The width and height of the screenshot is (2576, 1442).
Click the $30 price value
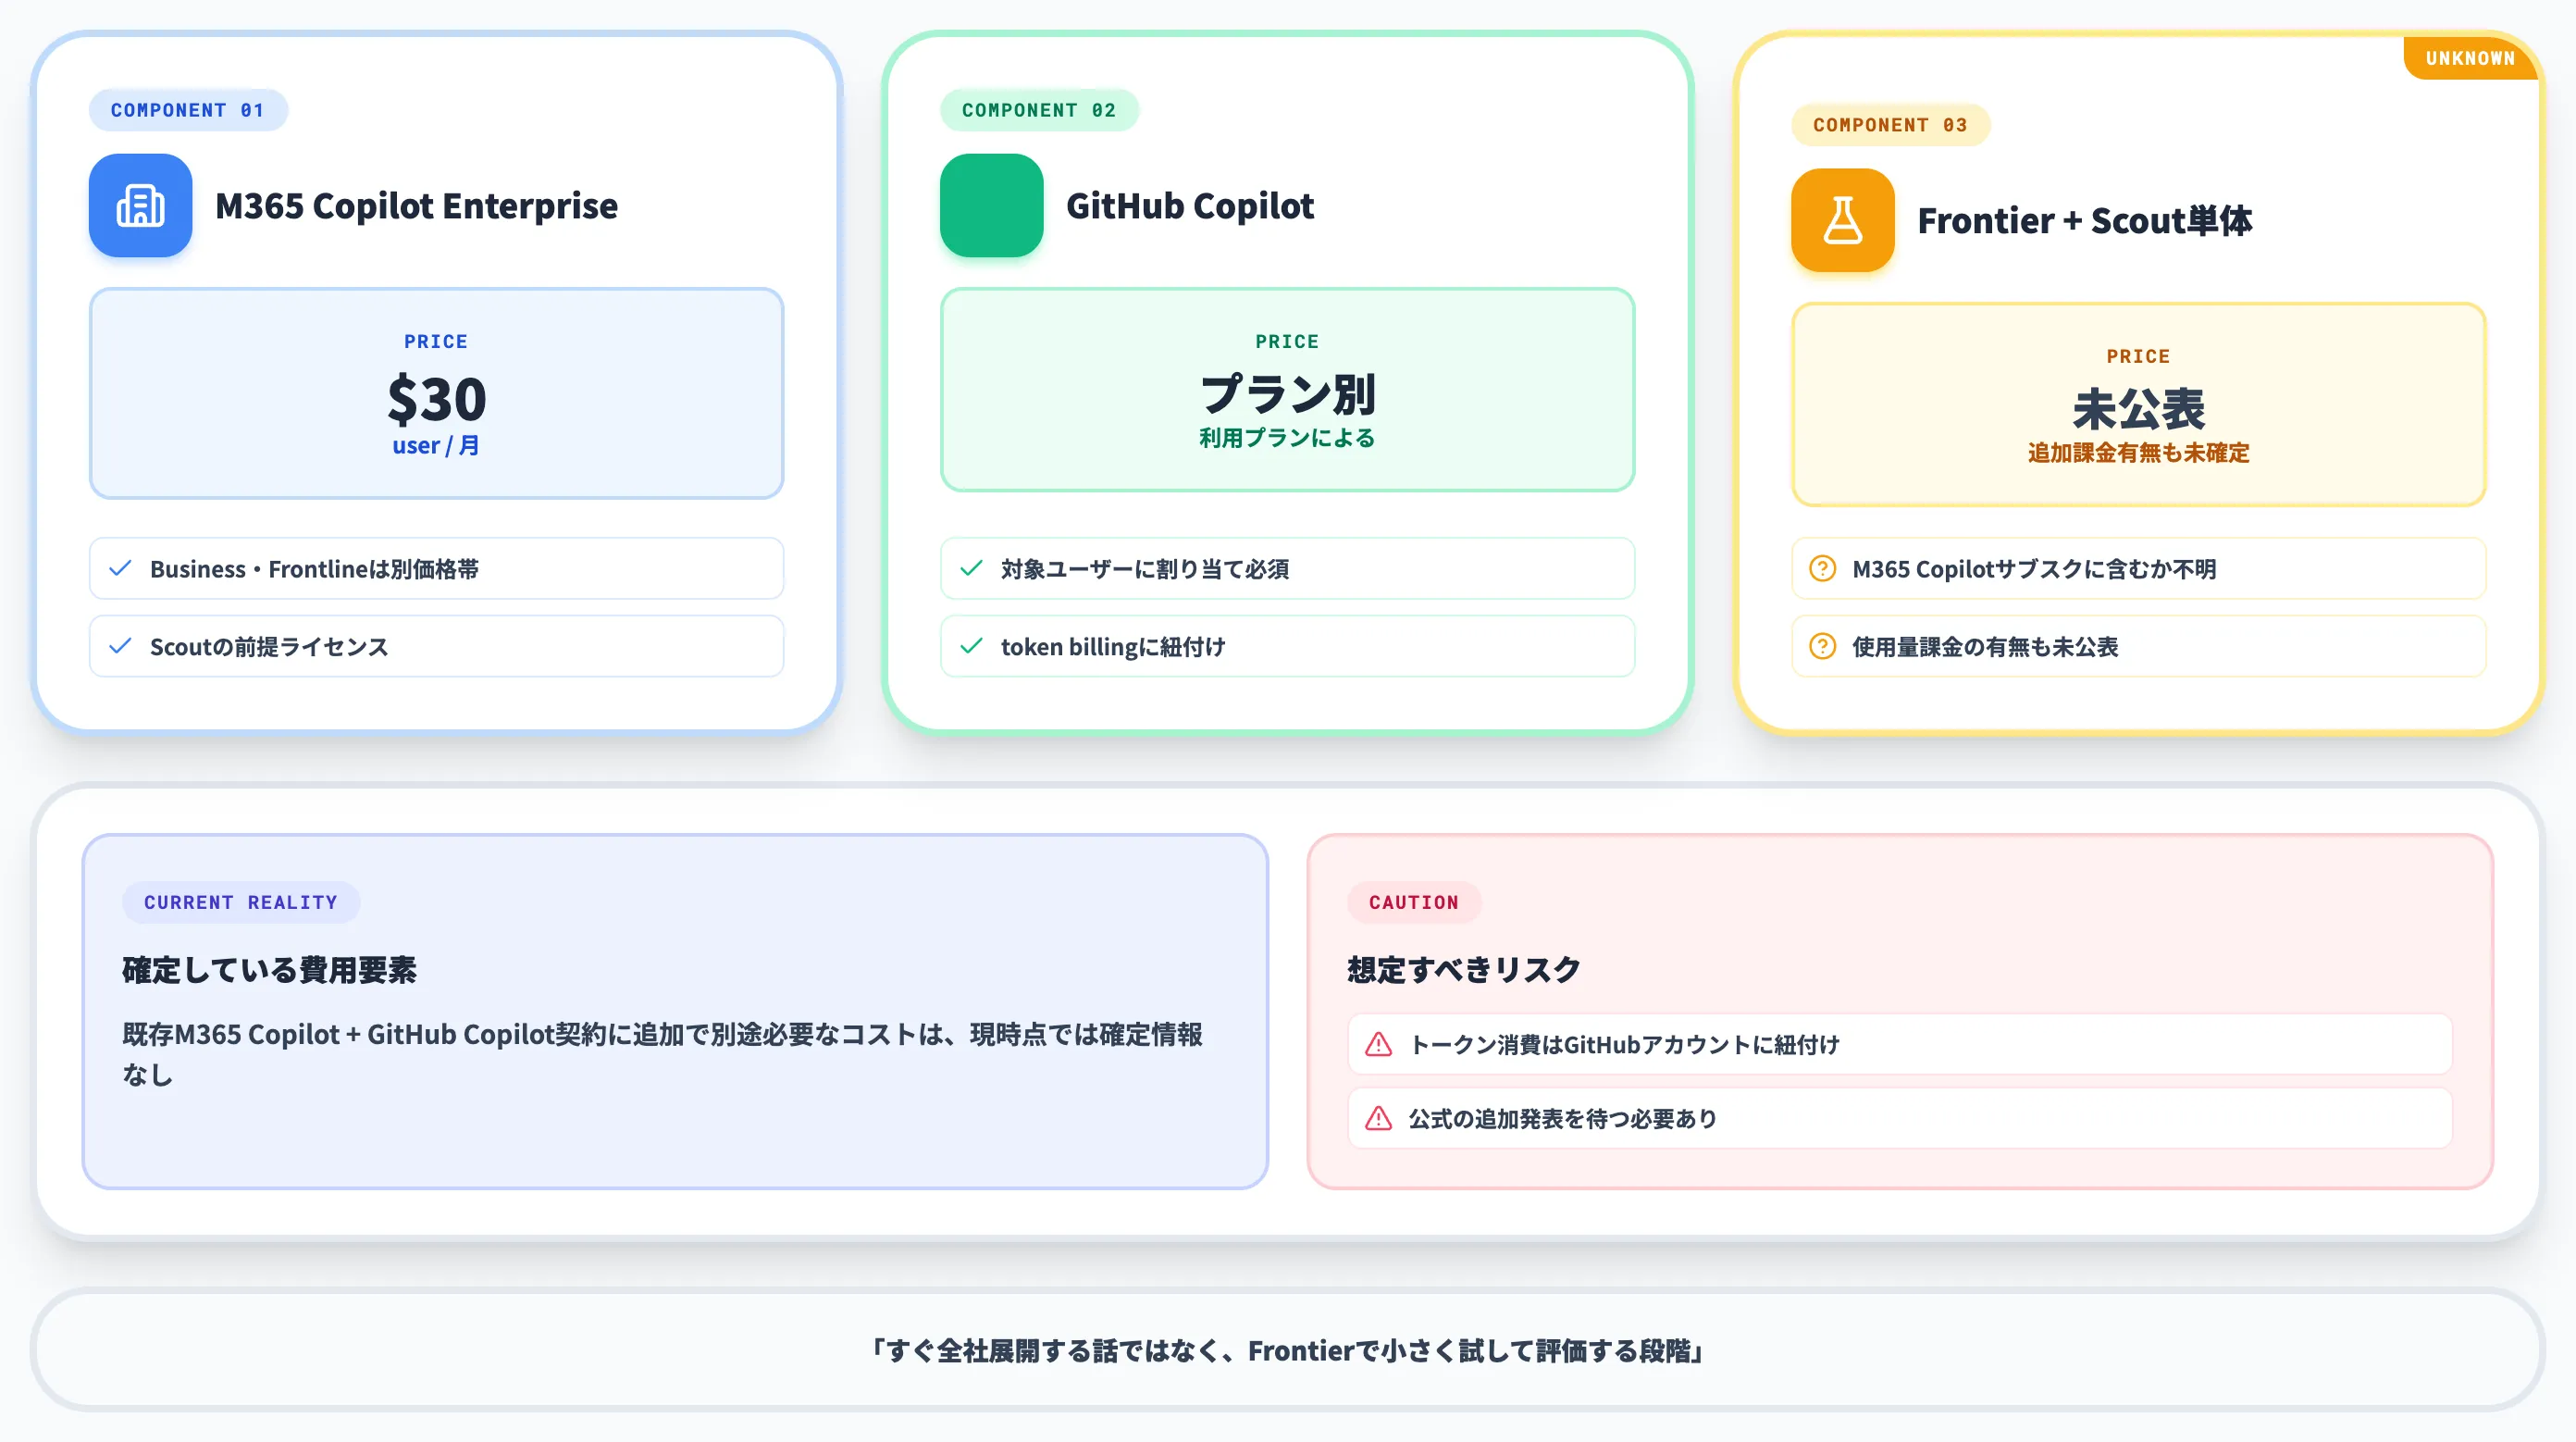point(436,398)
